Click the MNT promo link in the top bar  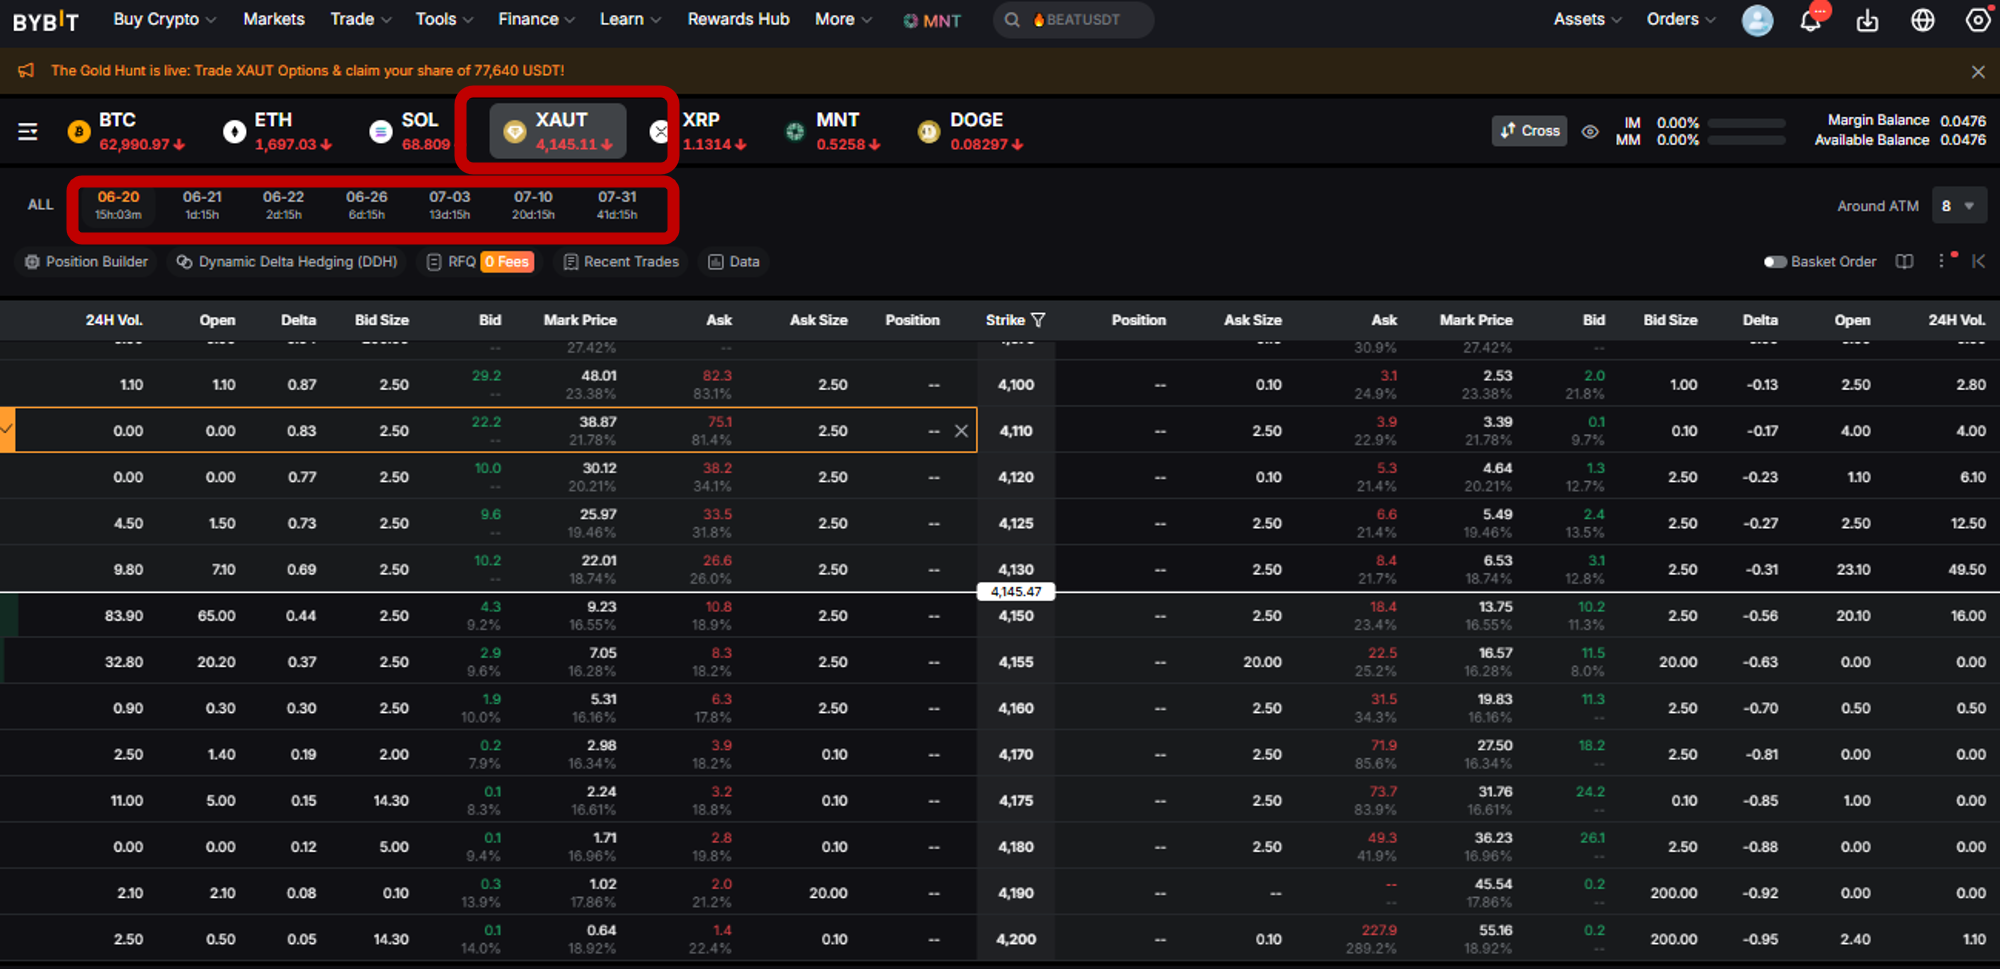(x=932, y=20)
